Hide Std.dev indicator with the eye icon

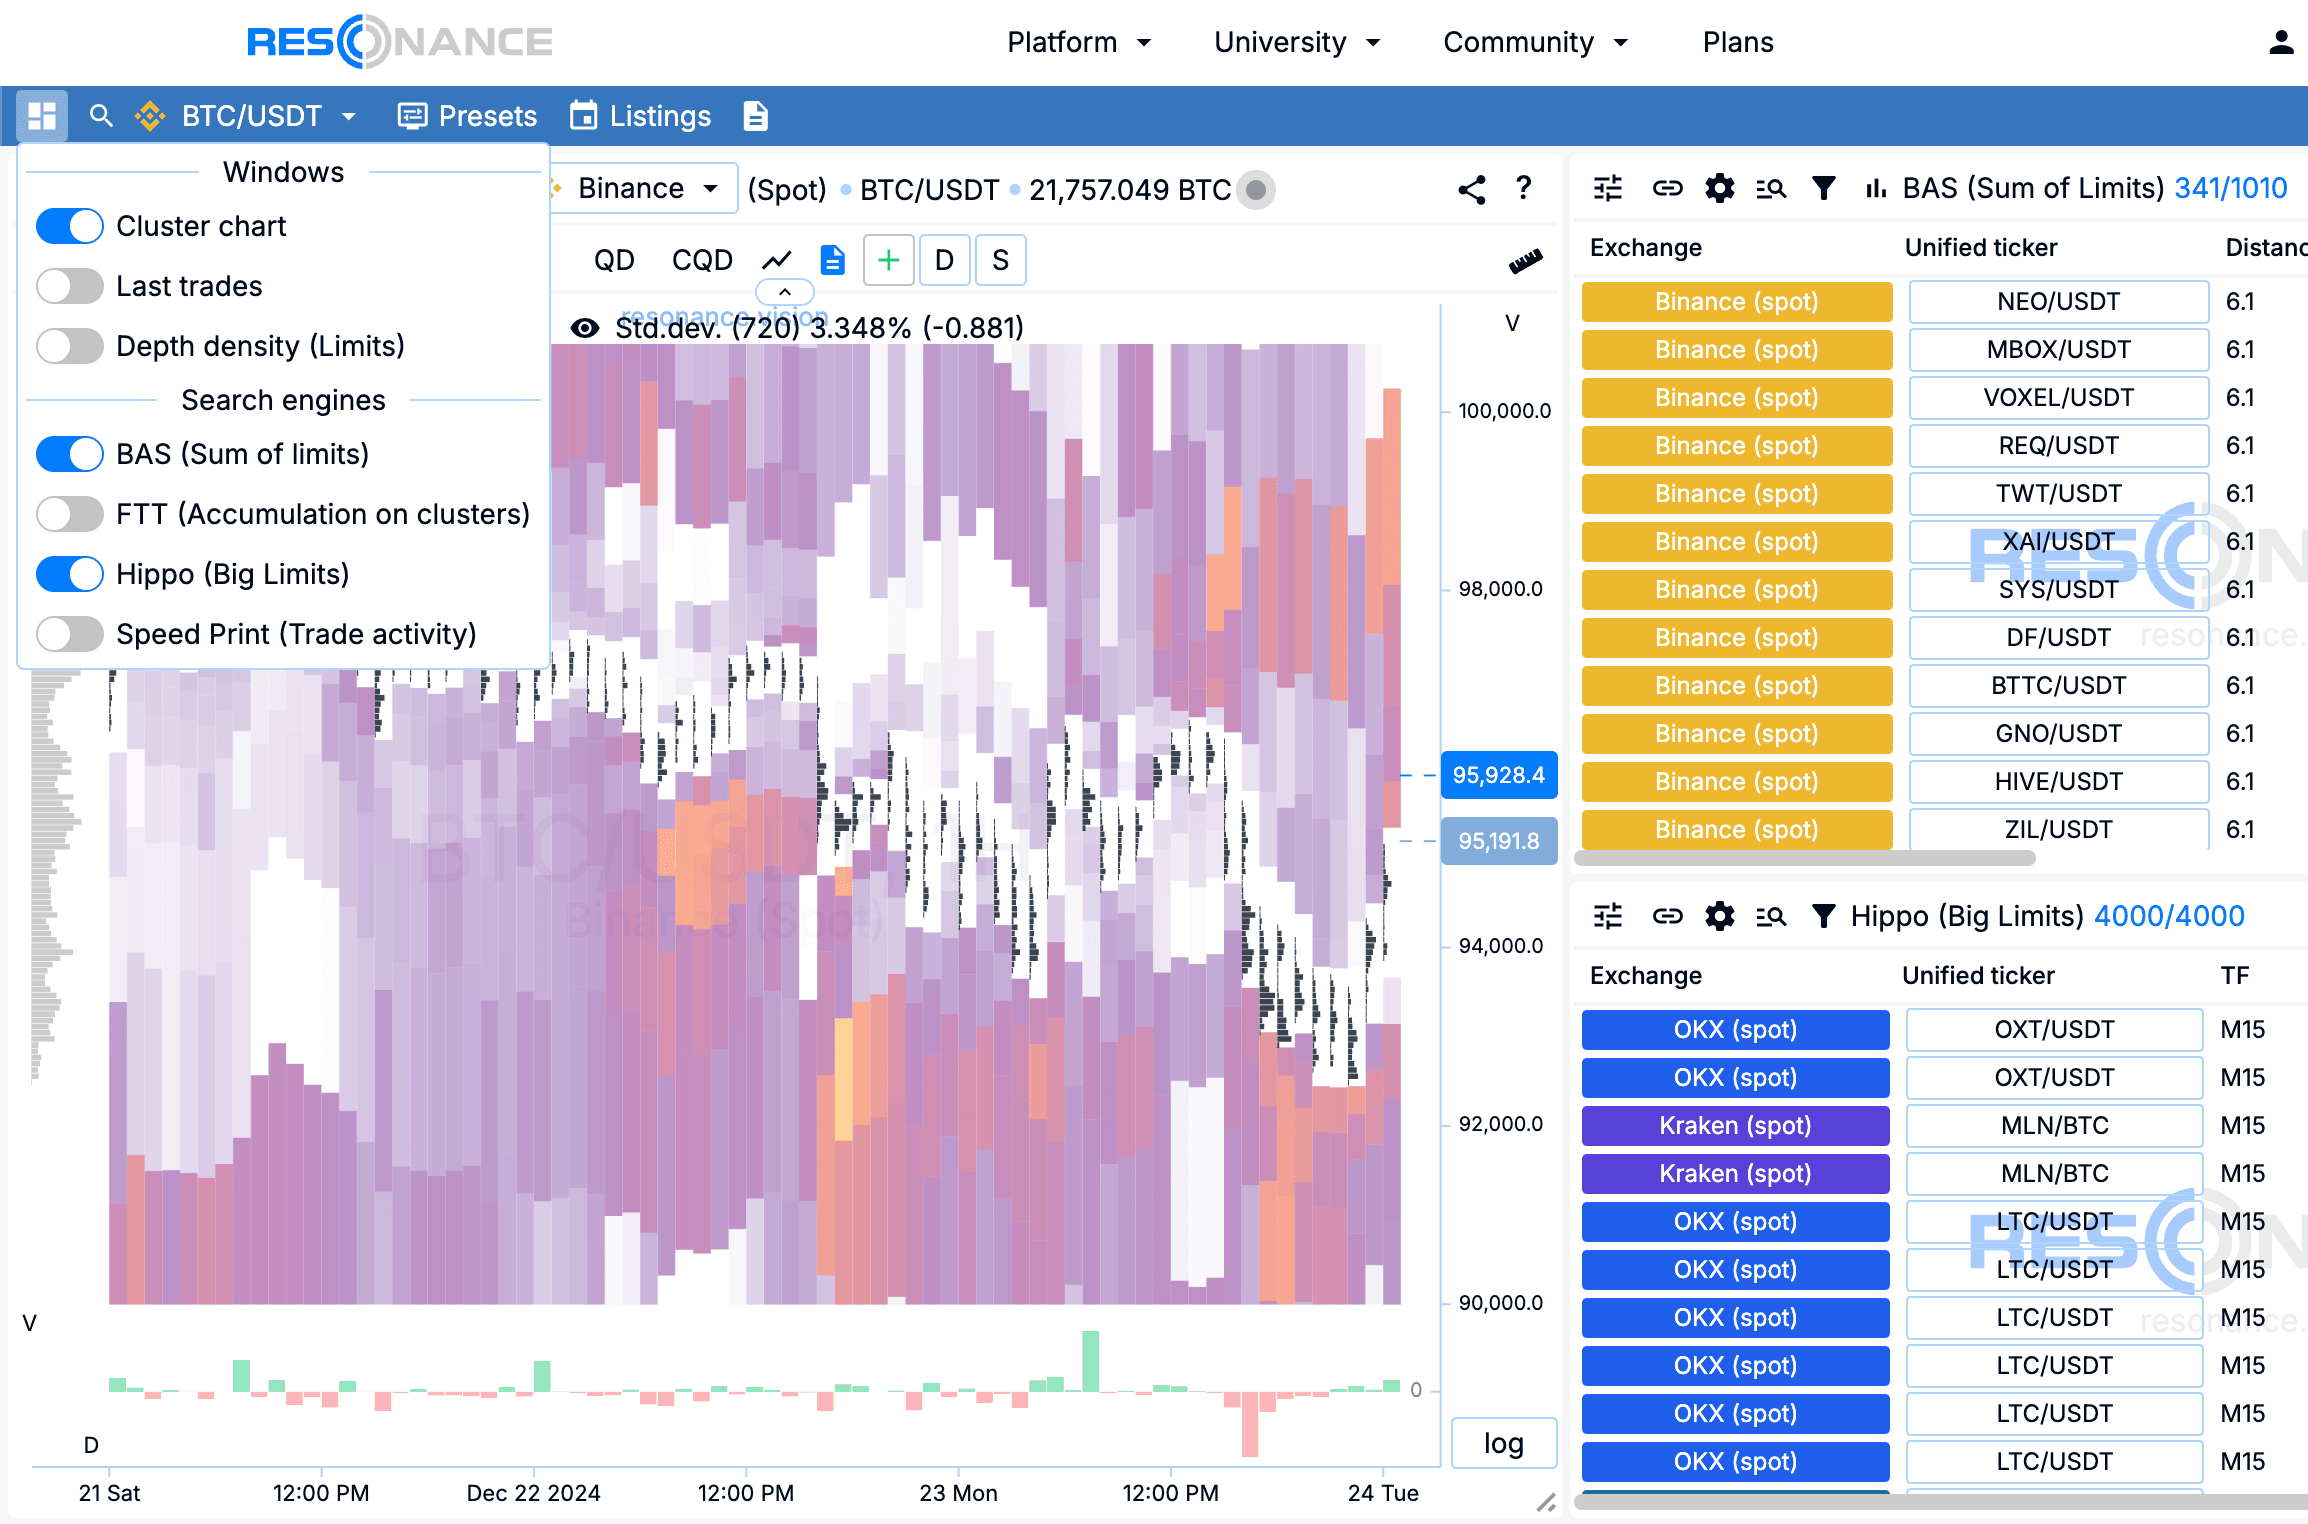coord(585,328)
